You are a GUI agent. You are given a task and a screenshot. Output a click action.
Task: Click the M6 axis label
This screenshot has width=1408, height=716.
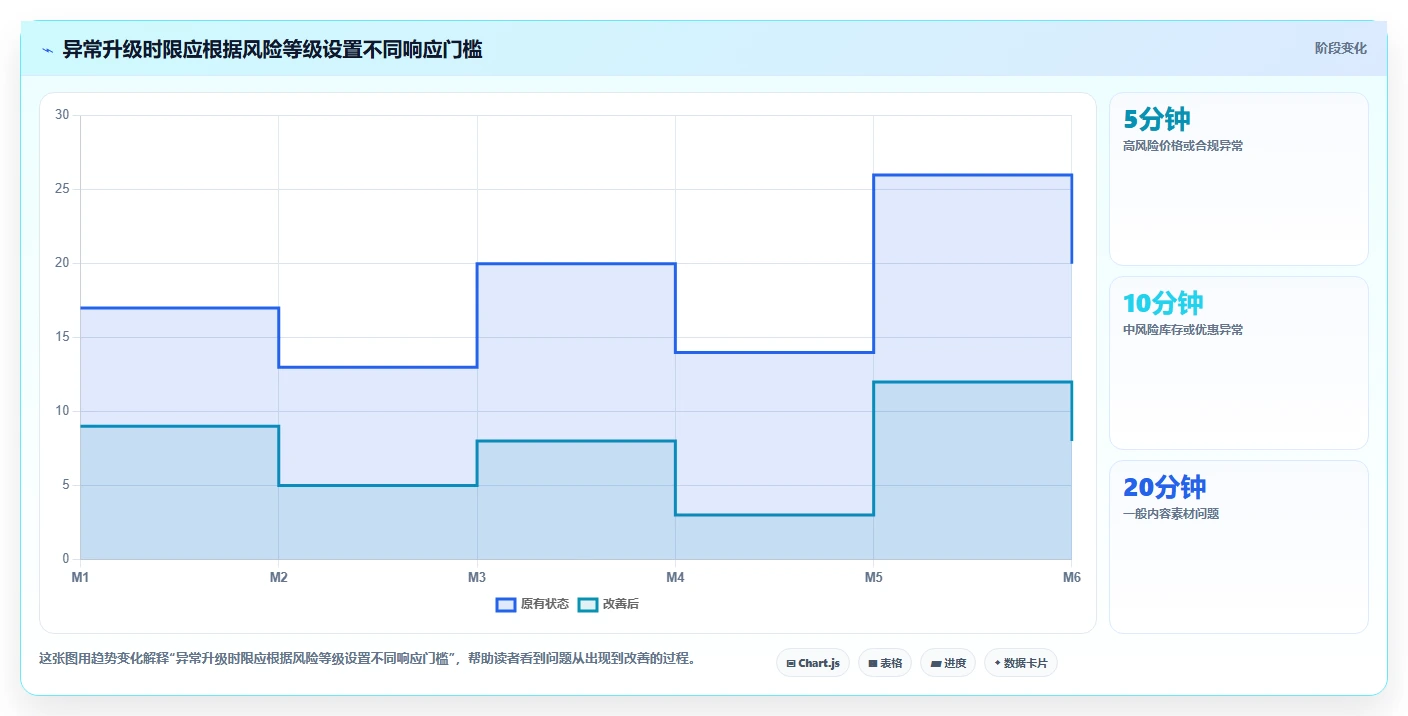click(1072, 577)
